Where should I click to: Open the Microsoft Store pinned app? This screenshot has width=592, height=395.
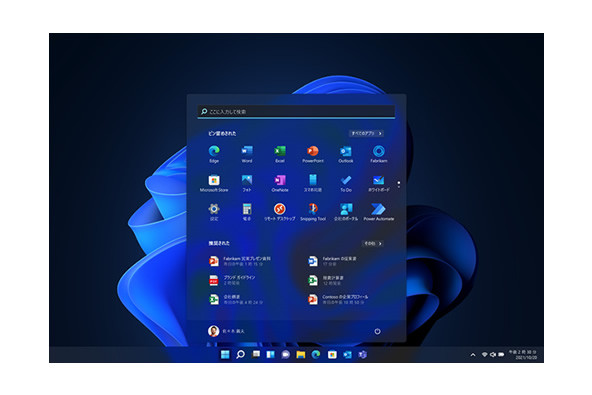(x=214, y=183)
